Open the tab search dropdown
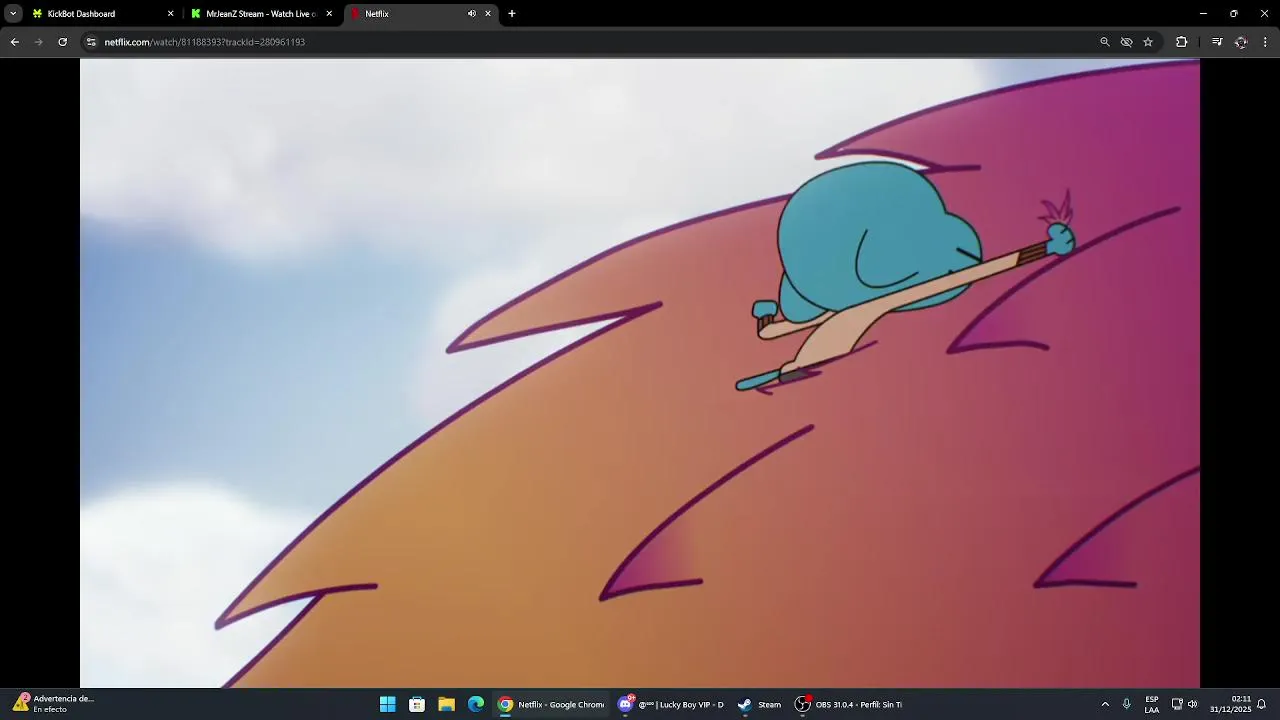1280x720 pixels. tap(13, 14)
